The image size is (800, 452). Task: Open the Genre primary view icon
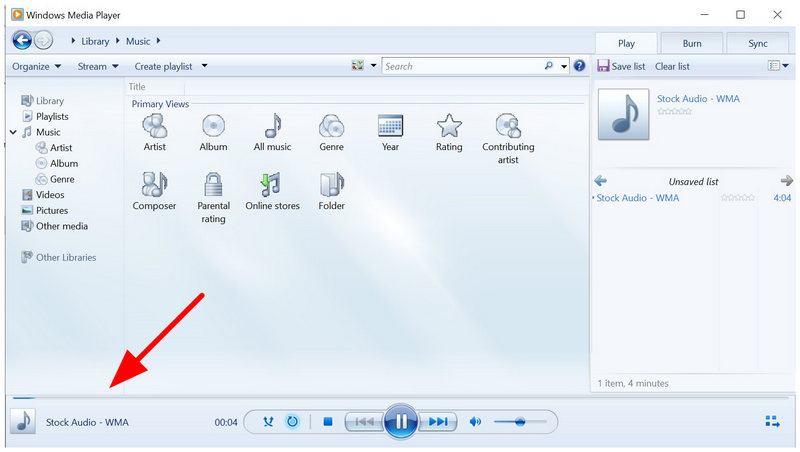(x=332, y=126)
